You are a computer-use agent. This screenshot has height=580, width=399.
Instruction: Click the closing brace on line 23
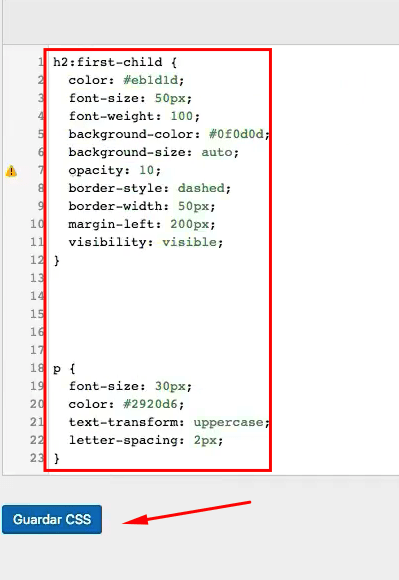[57, 459]
